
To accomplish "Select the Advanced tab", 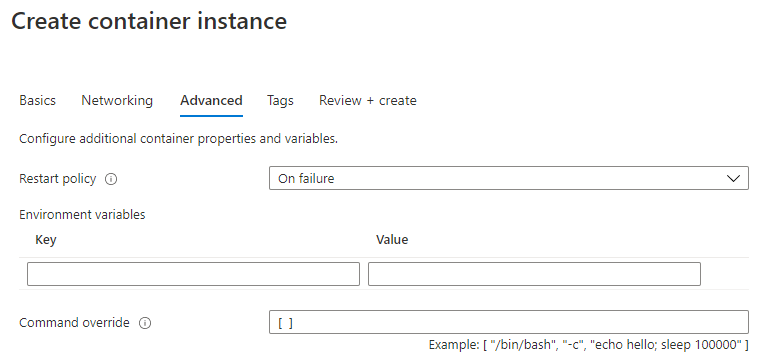I will 211,101.
